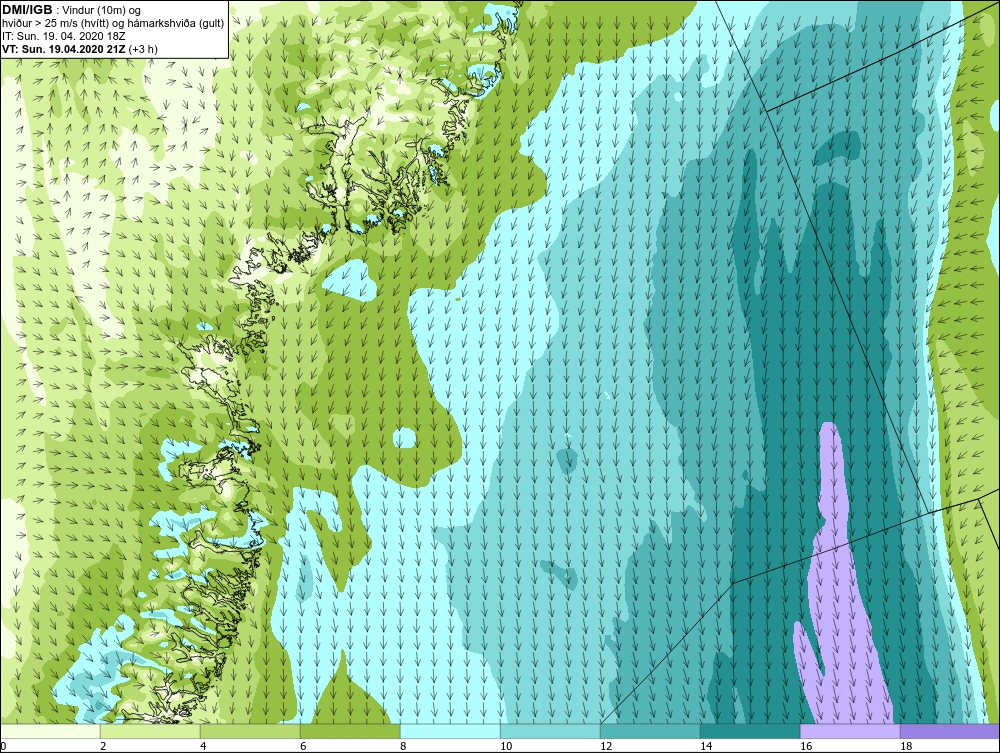Image resolution: width=1000 pixels, height=753 pixels.
Task: Click legend value '12'
Action: click(x=606, y=746)
